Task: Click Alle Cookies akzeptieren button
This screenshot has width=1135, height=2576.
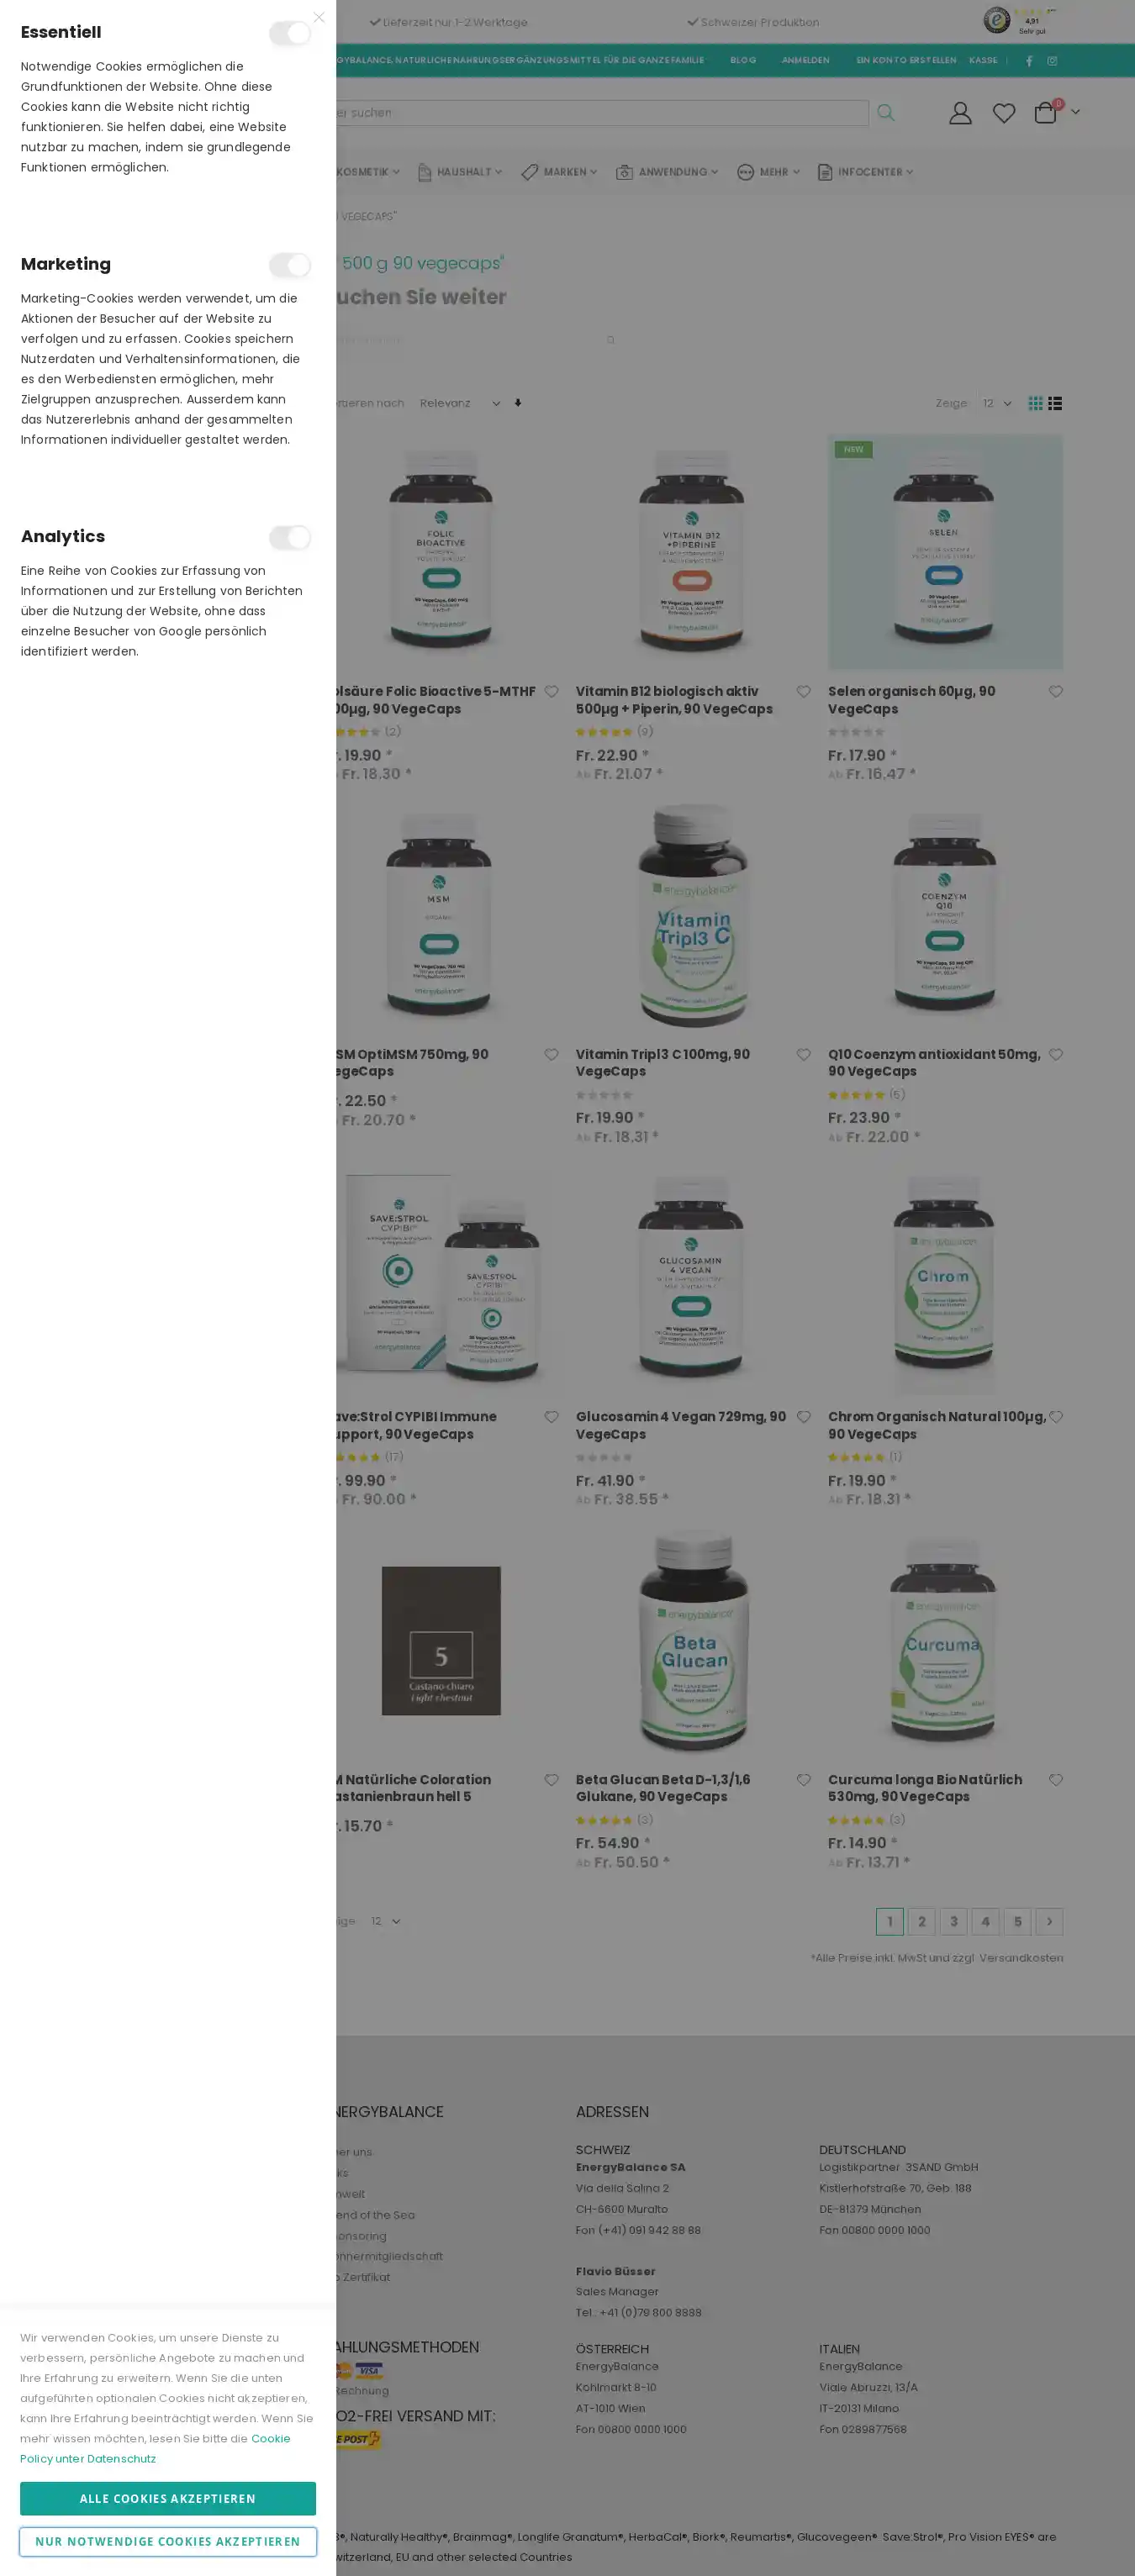Action: pyautogui.click(x=168, y=2498)
